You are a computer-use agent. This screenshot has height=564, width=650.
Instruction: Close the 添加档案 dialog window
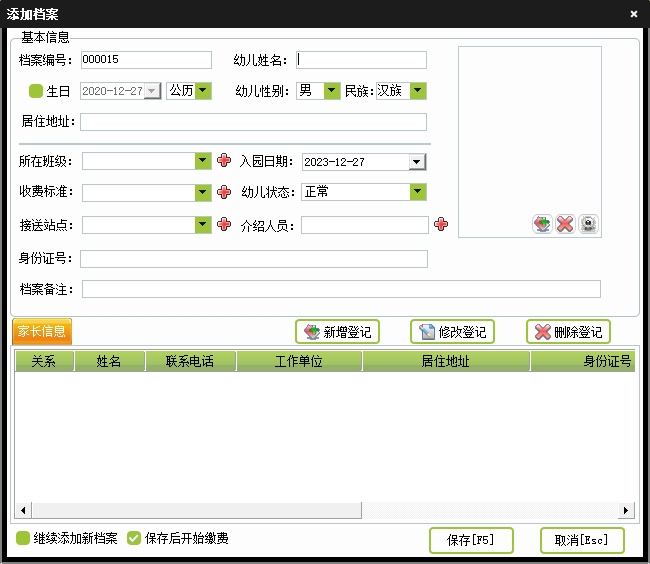pos(634,13)
